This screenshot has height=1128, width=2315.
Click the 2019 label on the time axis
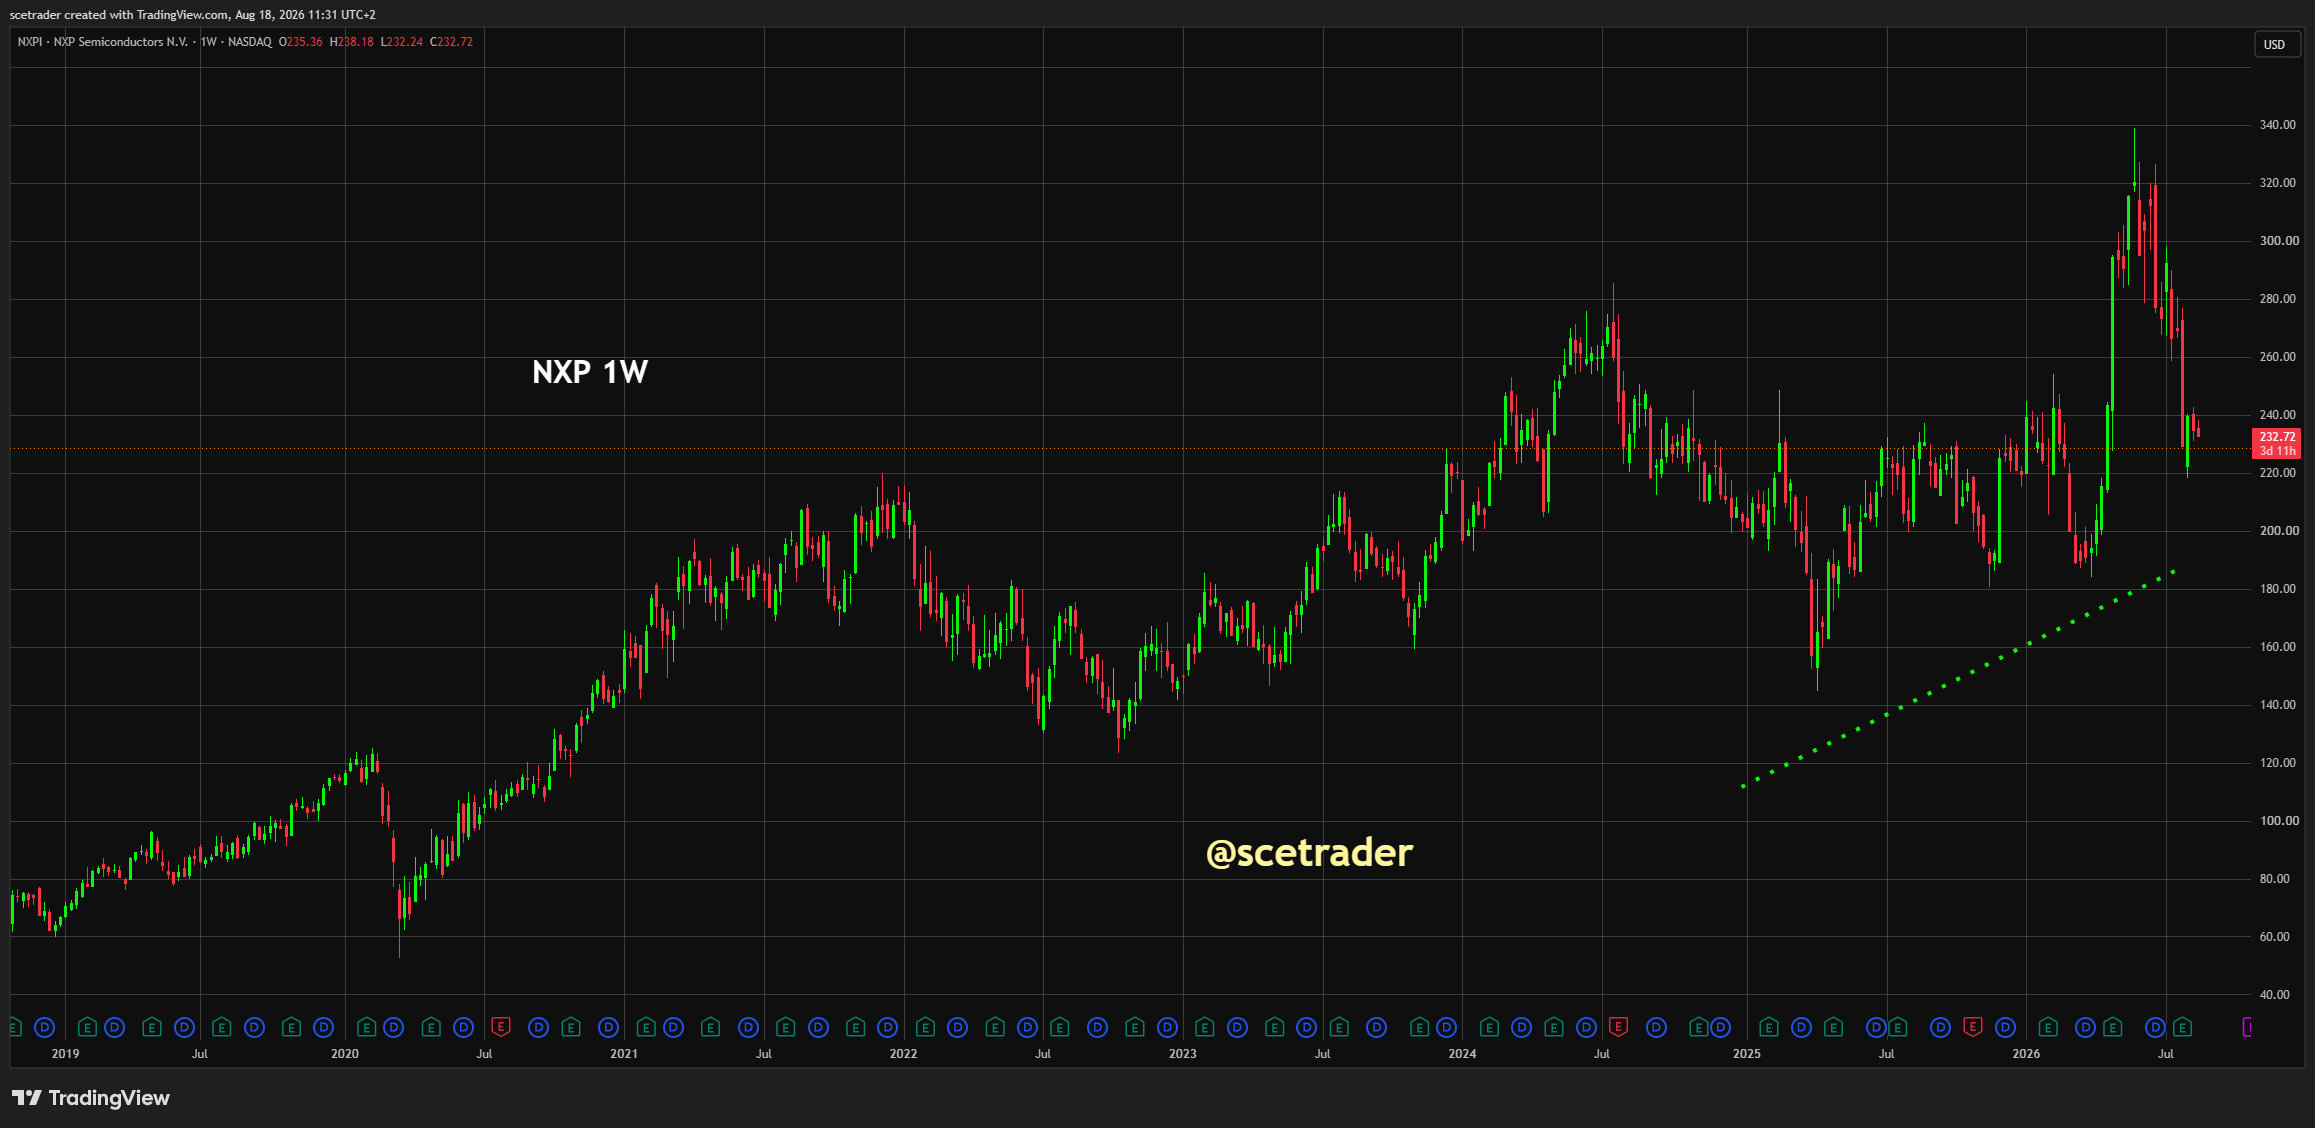click(x=65, y=1054)
